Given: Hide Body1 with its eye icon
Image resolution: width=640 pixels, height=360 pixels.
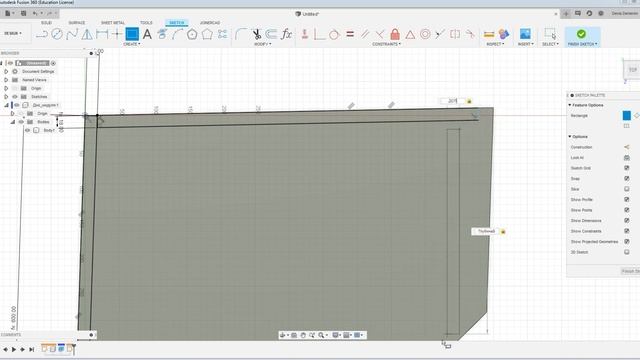Looking at the screenshot, I should 27,130.
